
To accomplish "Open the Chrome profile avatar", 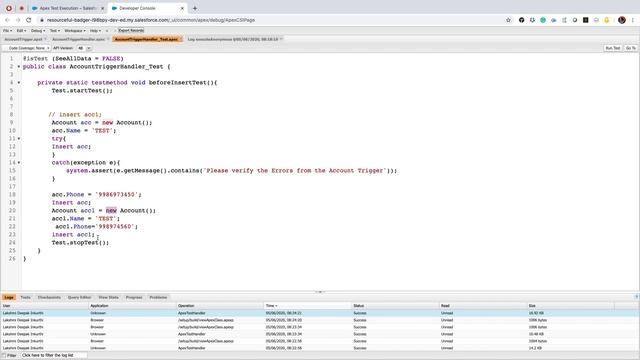I will (x=622, y=20).
